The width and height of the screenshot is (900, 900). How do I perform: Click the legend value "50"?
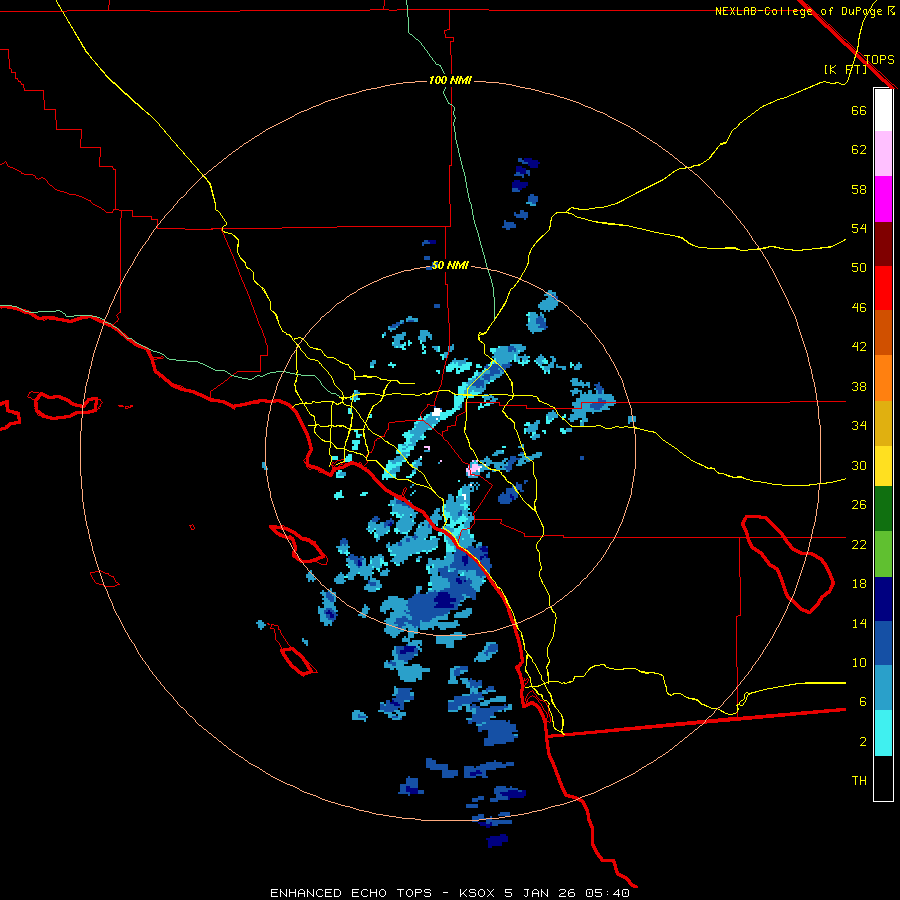click(859, 267)
